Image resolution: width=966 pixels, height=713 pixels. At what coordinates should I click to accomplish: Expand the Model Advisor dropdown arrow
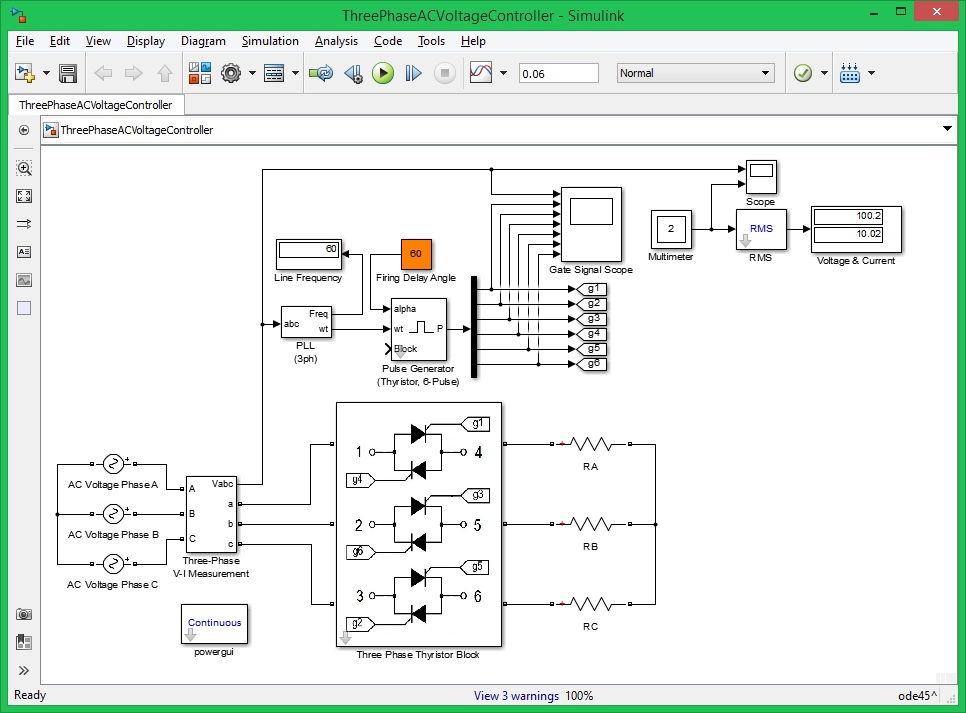tap(824, 73)
